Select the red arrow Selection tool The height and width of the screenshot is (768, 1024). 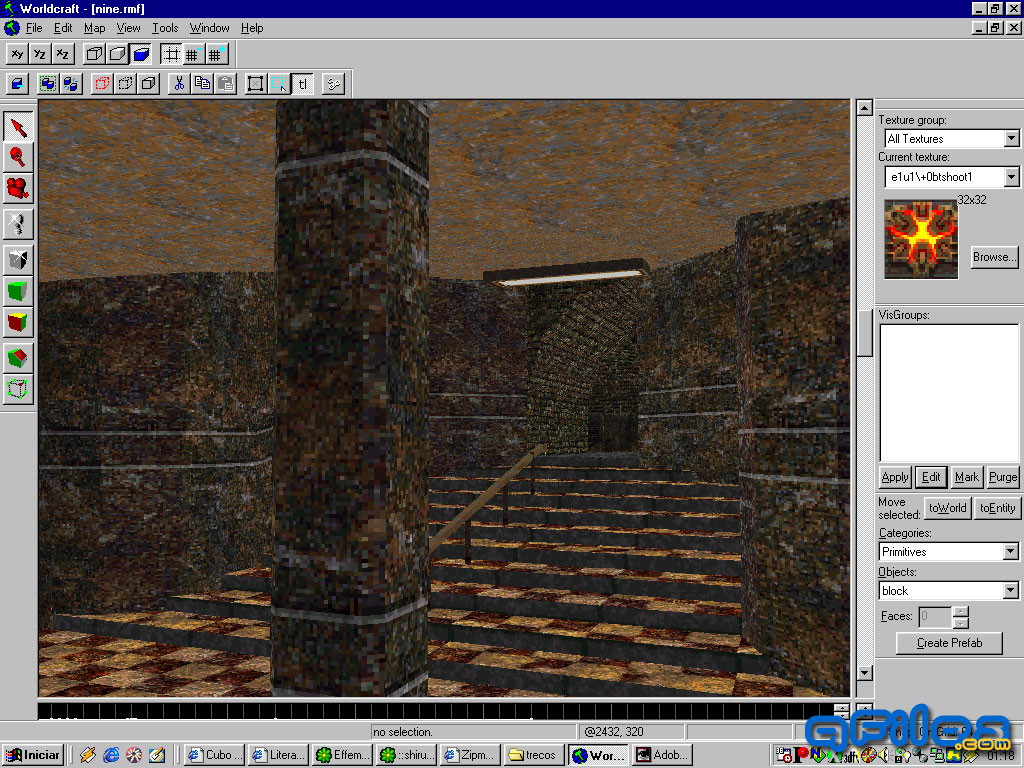pyautogui.click(x=18, y=126)
